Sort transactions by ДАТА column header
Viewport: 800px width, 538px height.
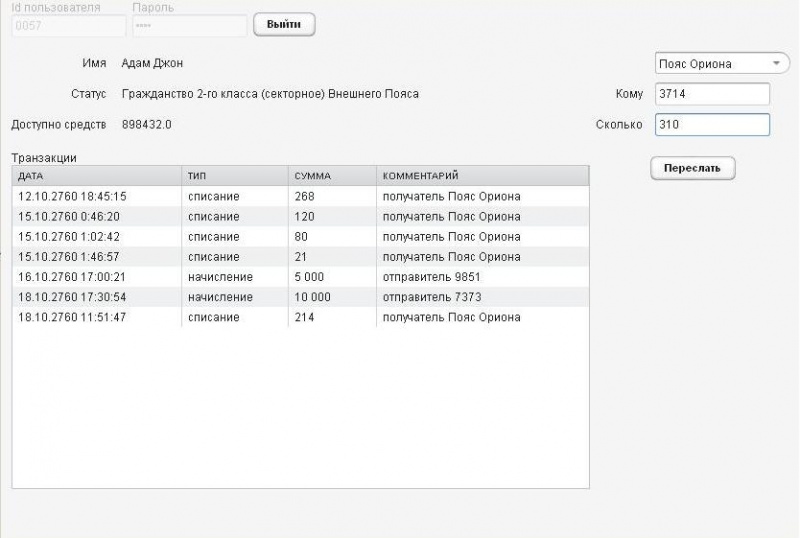tap(97, 176)
